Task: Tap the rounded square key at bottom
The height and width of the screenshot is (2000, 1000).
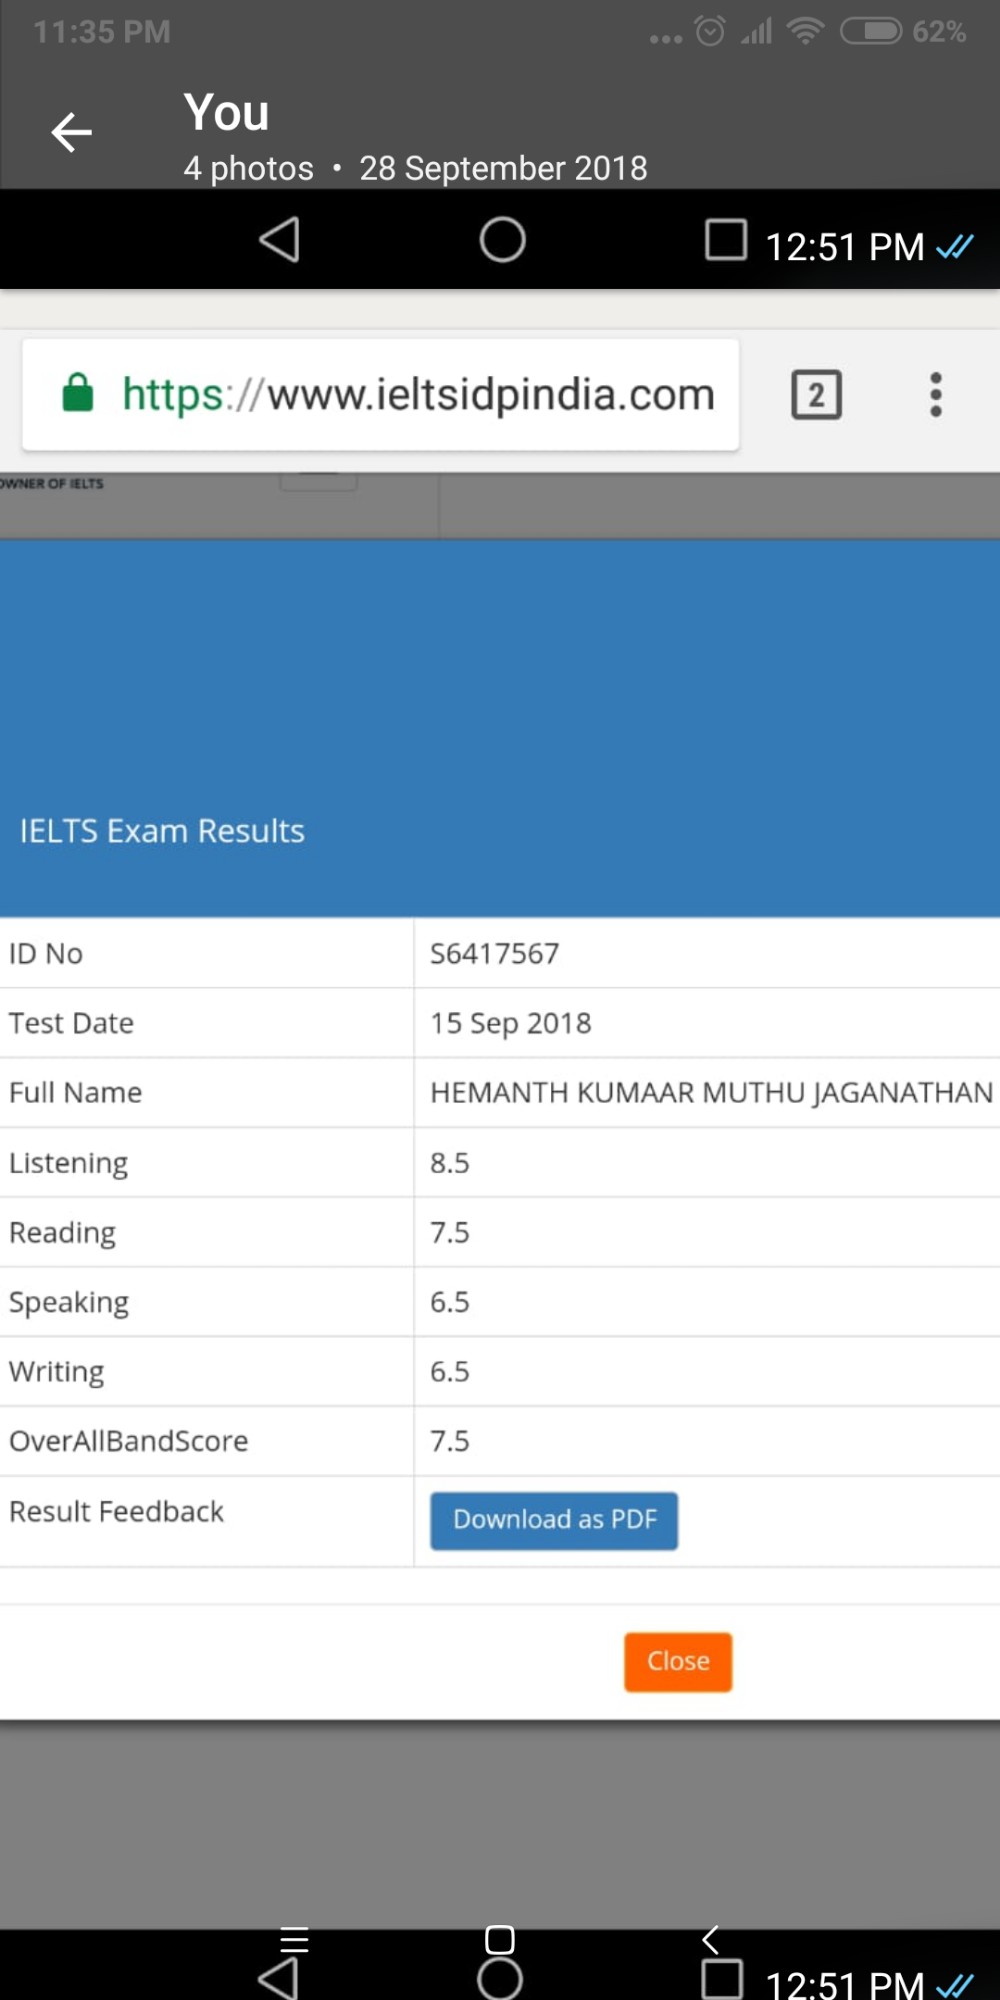Action: [499, 1939]
